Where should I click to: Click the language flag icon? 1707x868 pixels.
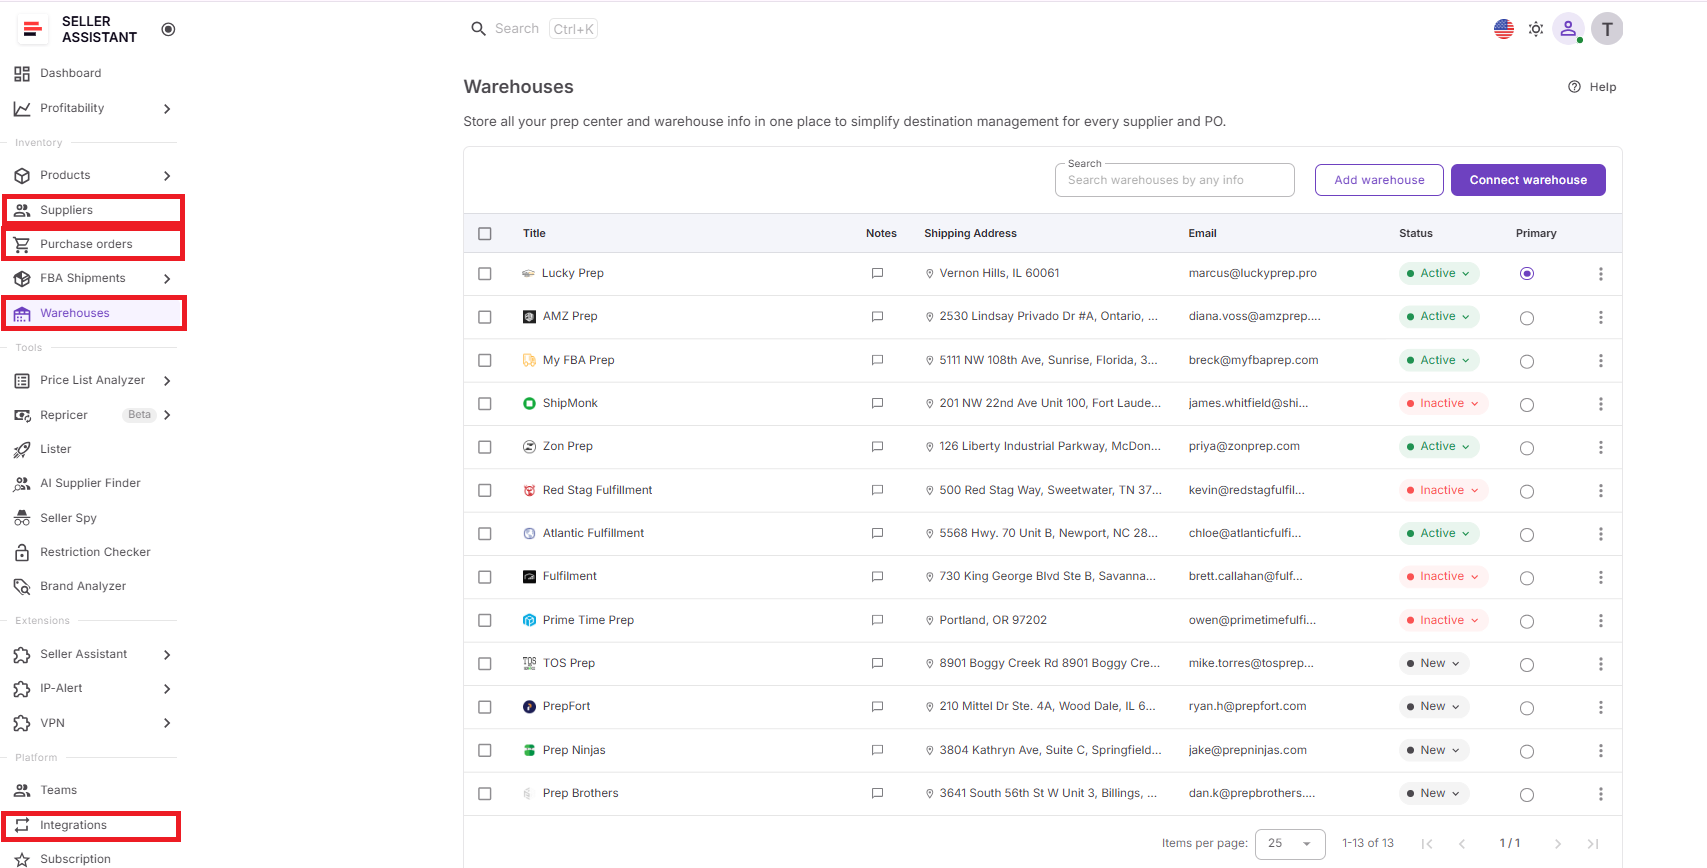pos(1504,29)
